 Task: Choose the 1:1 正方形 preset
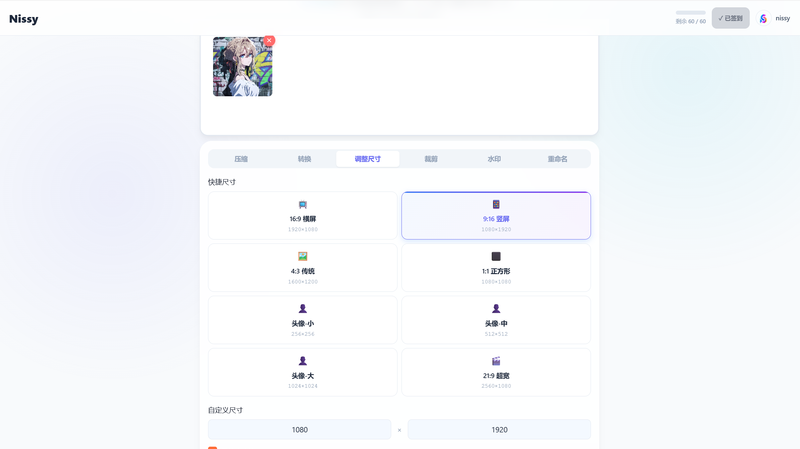(x=496, y=267)
